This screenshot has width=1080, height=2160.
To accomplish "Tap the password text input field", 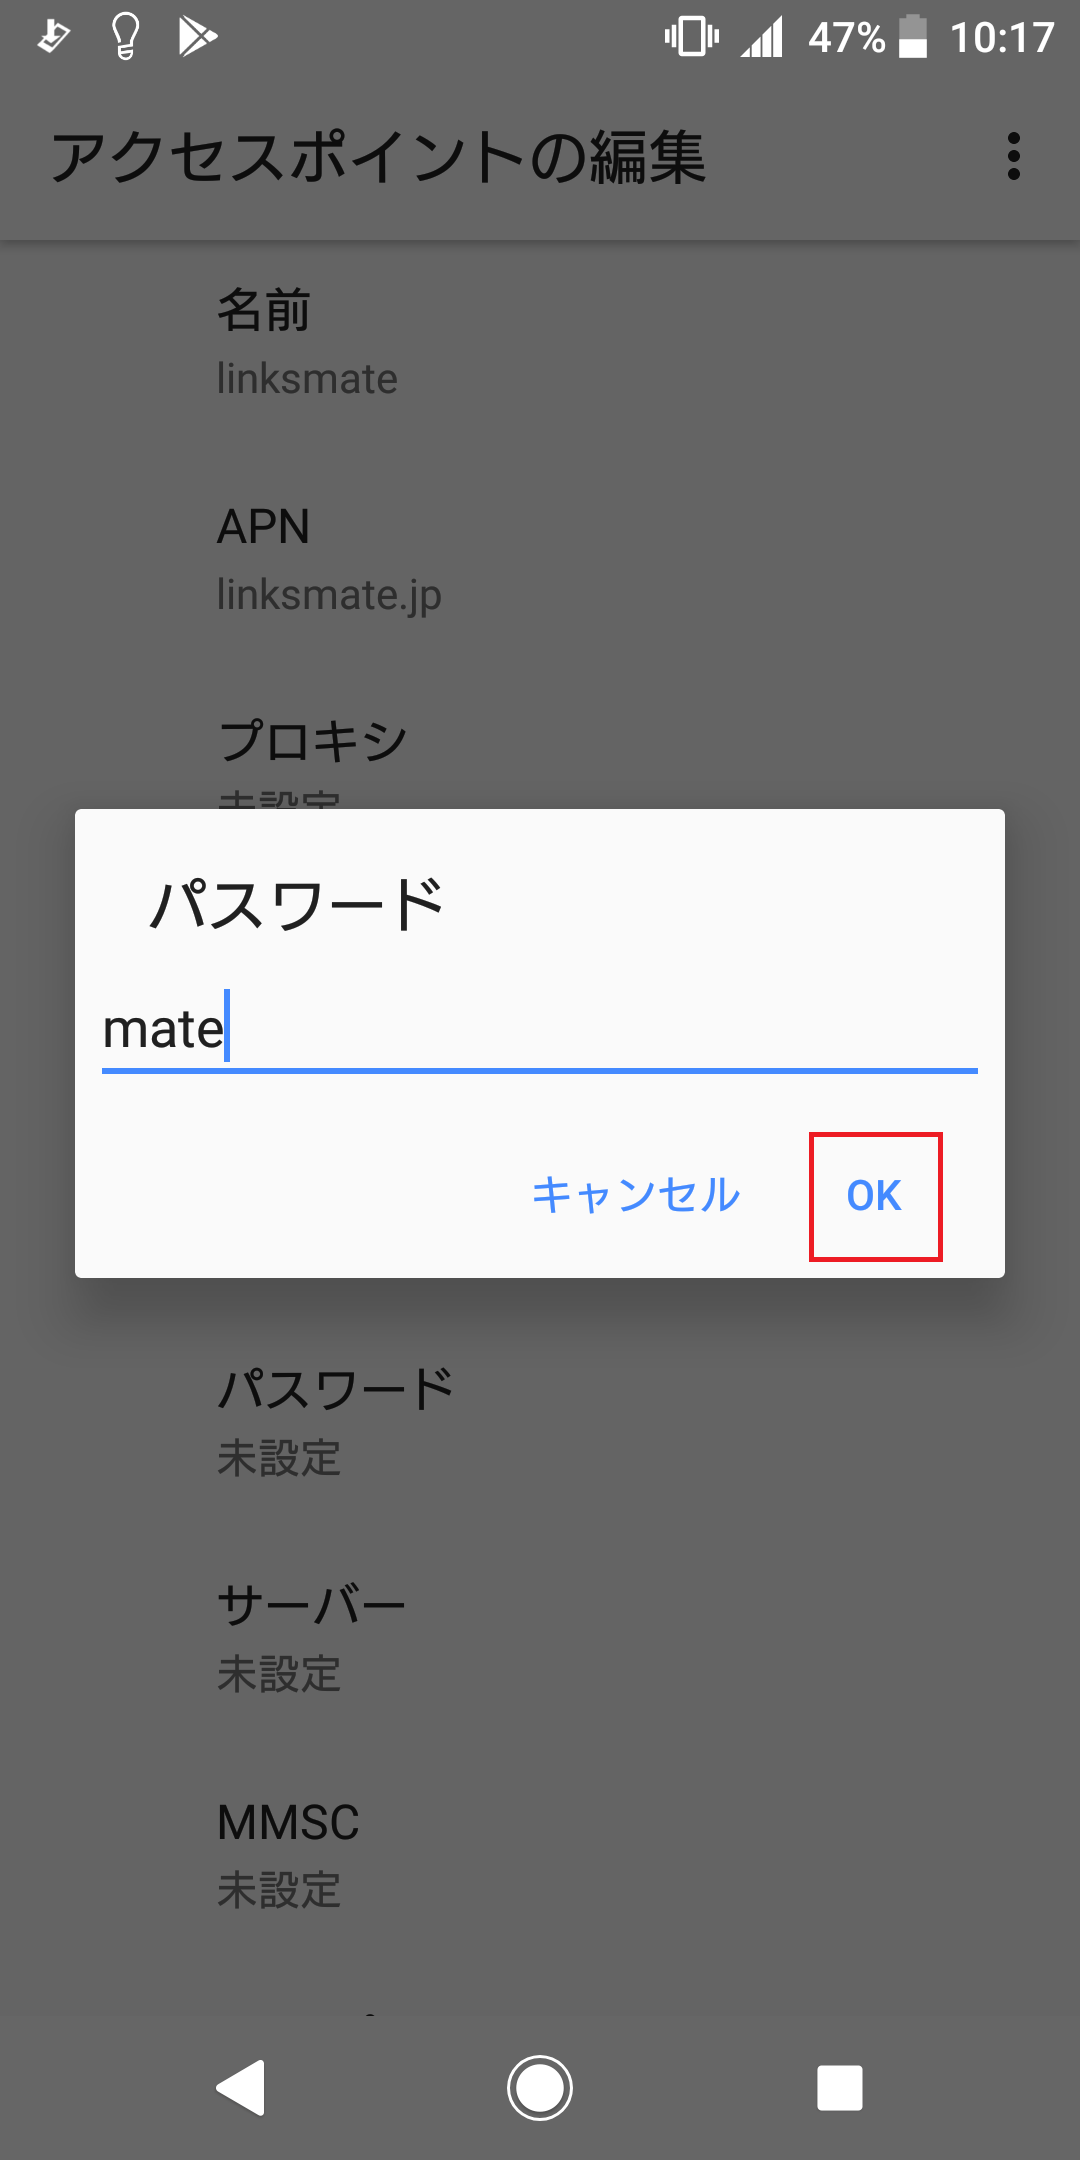I will coord(540,1030).
